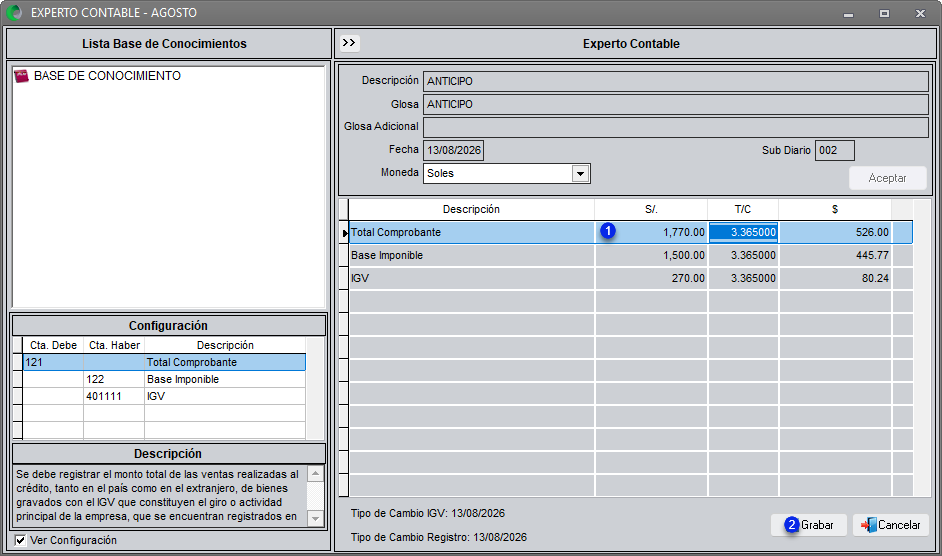Maximize the Experto Contable window
The height and width of the screenshot is (556, 942).
884,13
